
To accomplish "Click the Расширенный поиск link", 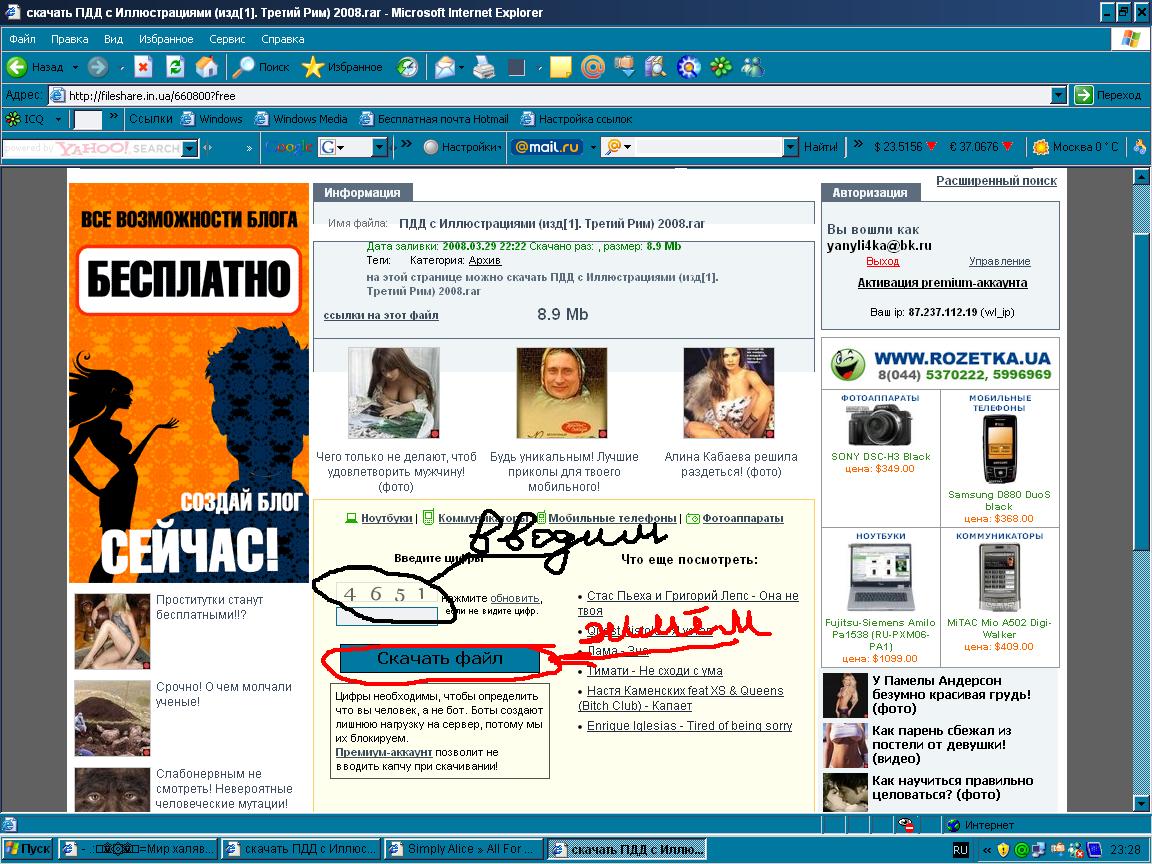I will (x=996, y=181).
